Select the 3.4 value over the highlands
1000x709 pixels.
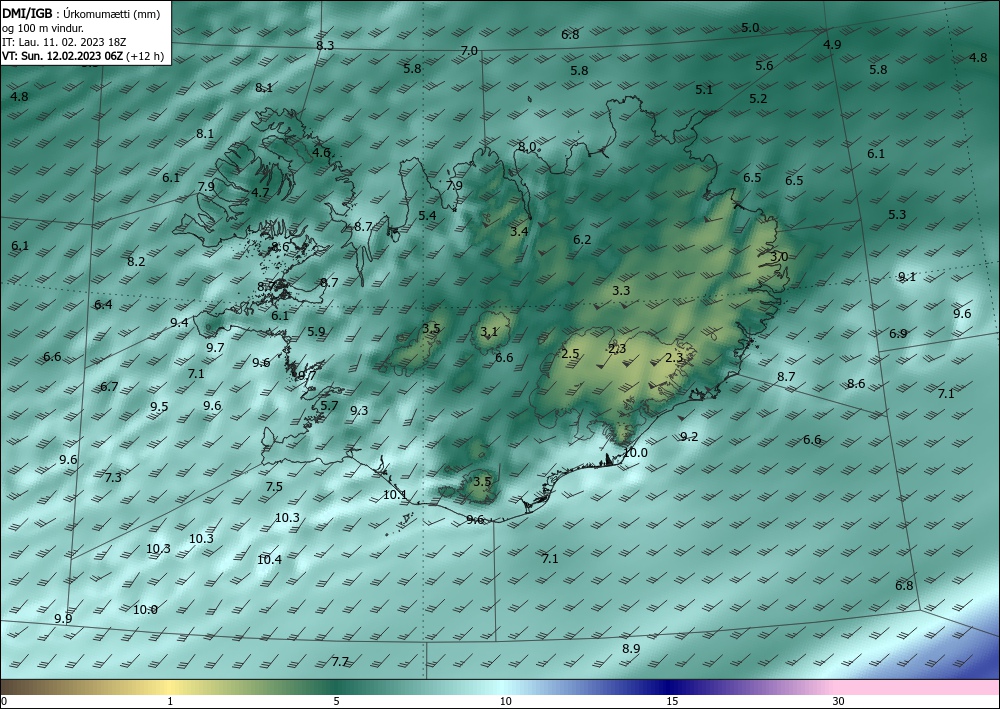(x=519, y=231)
